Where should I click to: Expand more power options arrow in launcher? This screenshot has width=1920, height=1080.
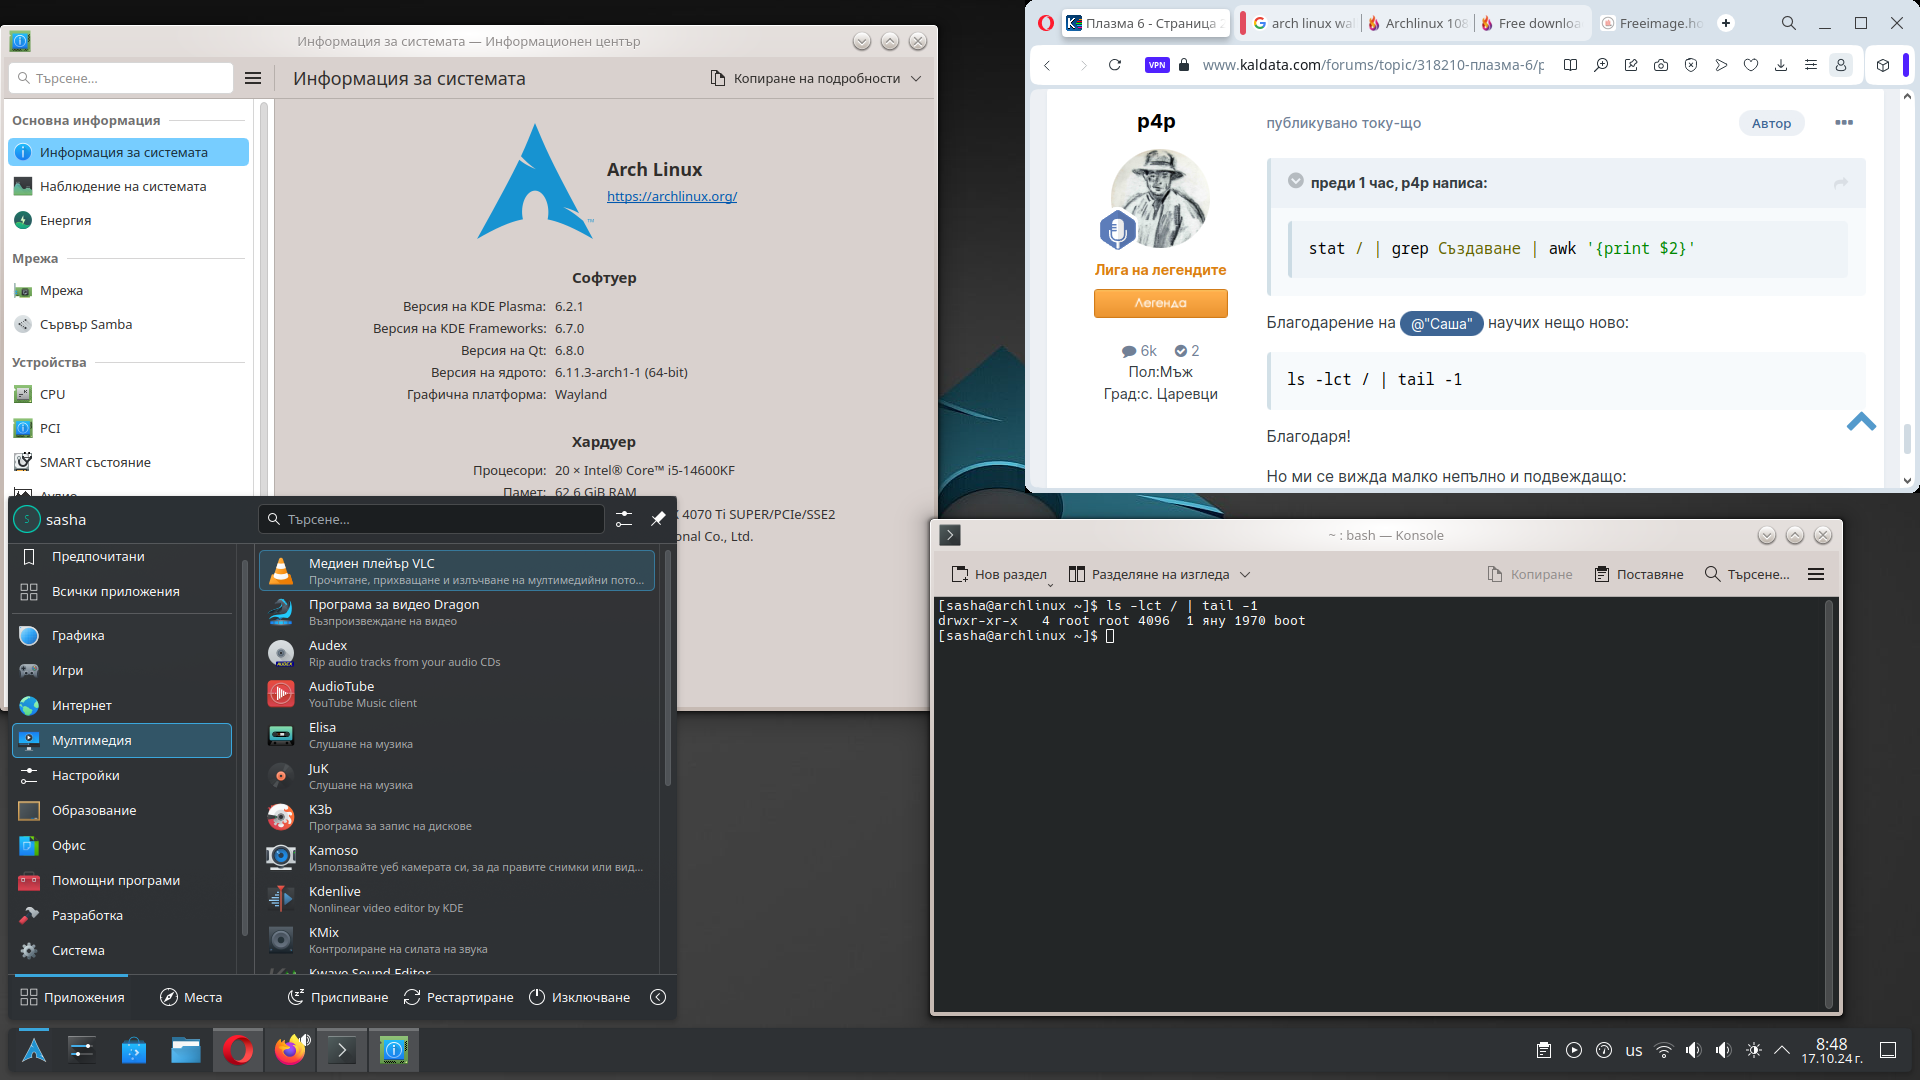[x=658, y=997]
